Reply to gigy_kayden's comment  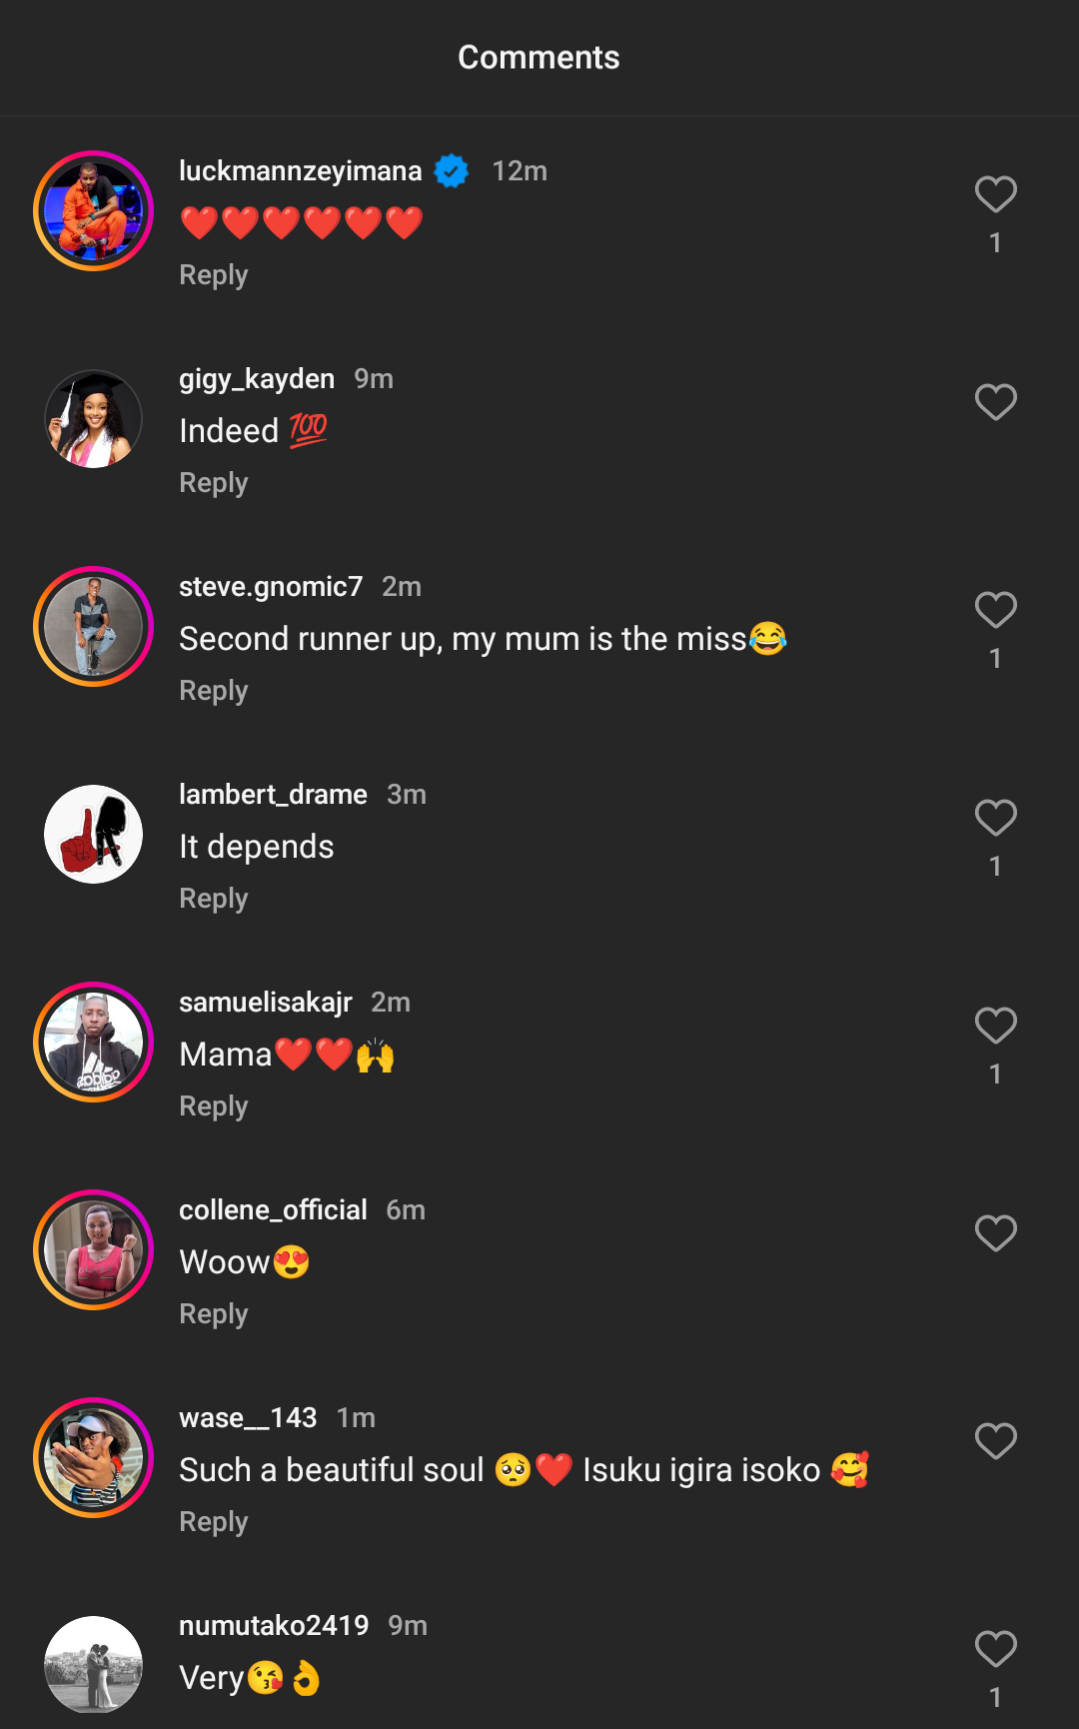pyautogui.click(x=213, y=483)
